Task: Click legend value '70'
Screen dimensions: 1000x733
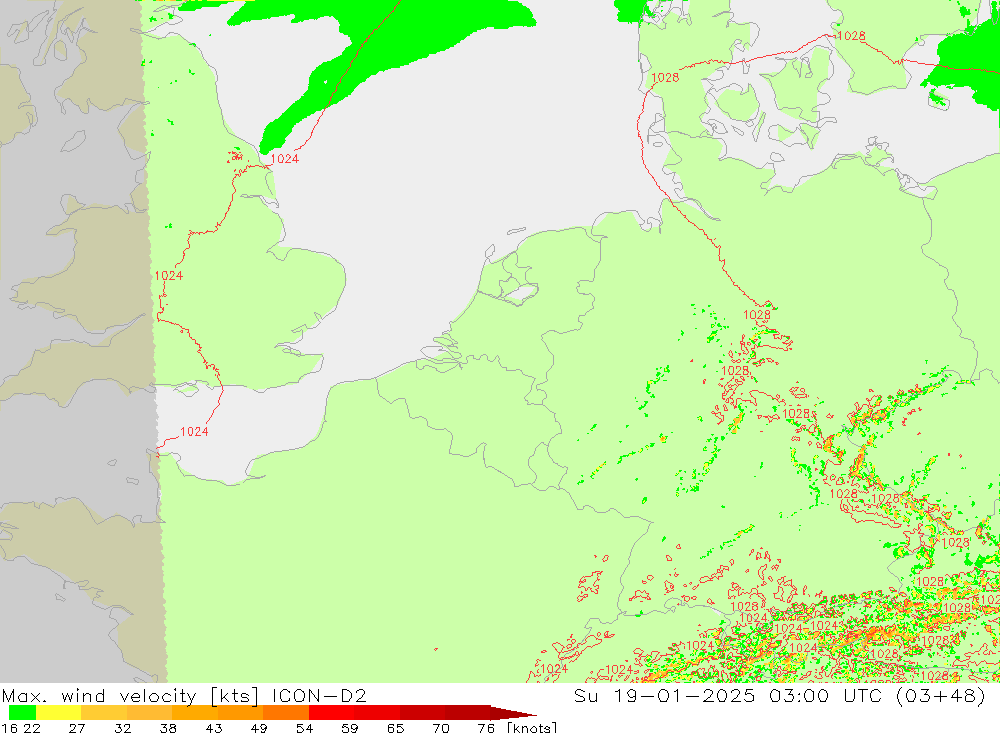Action: pos(441,728)
